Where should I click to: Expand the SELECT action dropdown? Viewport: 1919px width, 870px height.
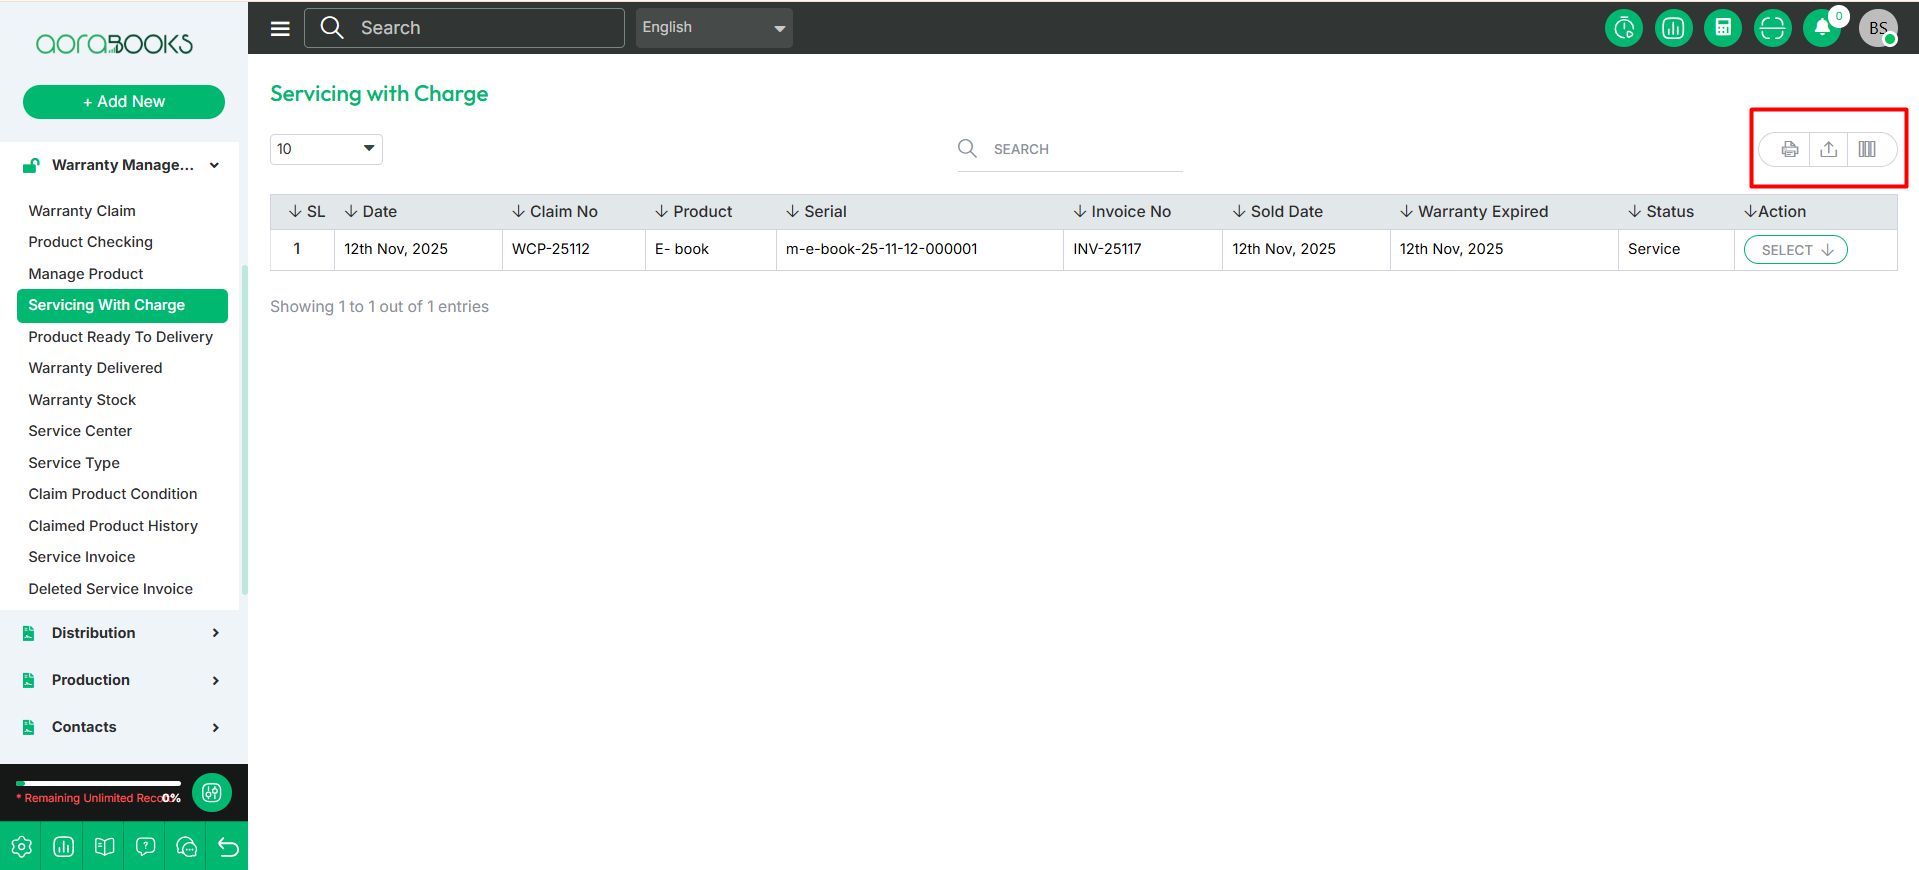point(1795,250)
